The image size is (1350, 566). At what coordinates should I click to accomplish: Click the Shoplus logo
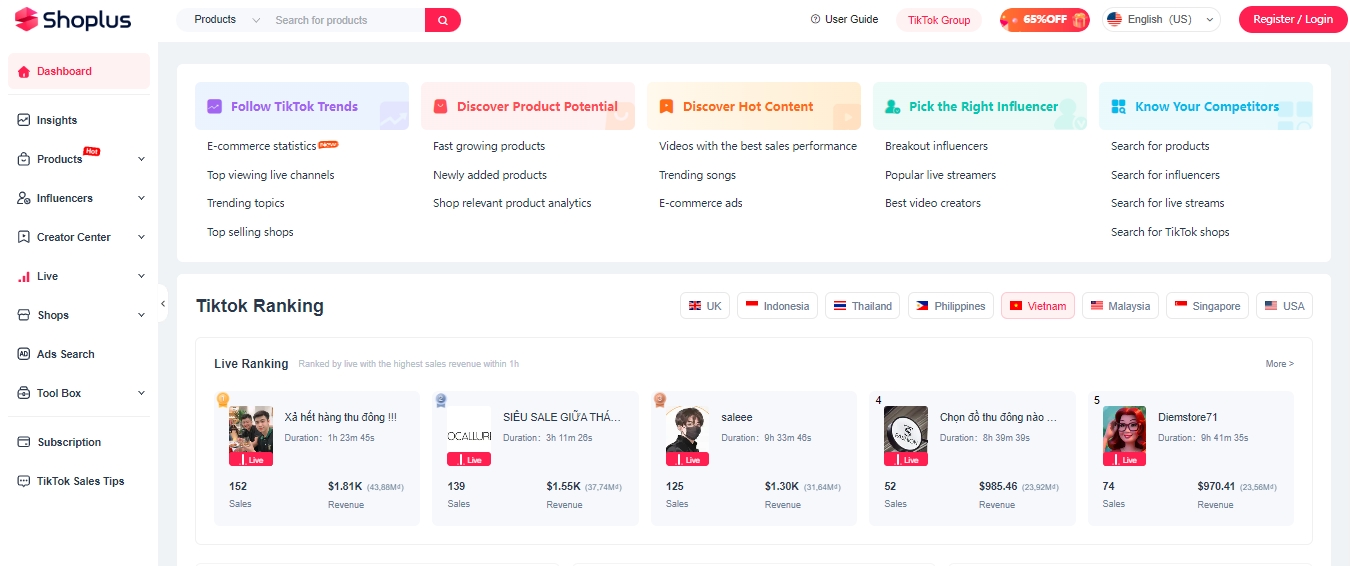click(73, 19)
